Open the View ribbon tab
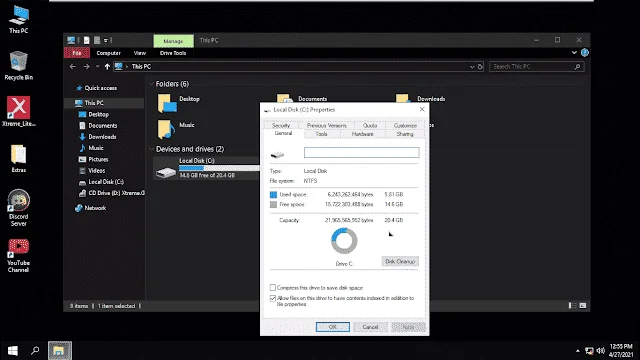The height and width of the screenshot is (360, 640). (140, 53)
